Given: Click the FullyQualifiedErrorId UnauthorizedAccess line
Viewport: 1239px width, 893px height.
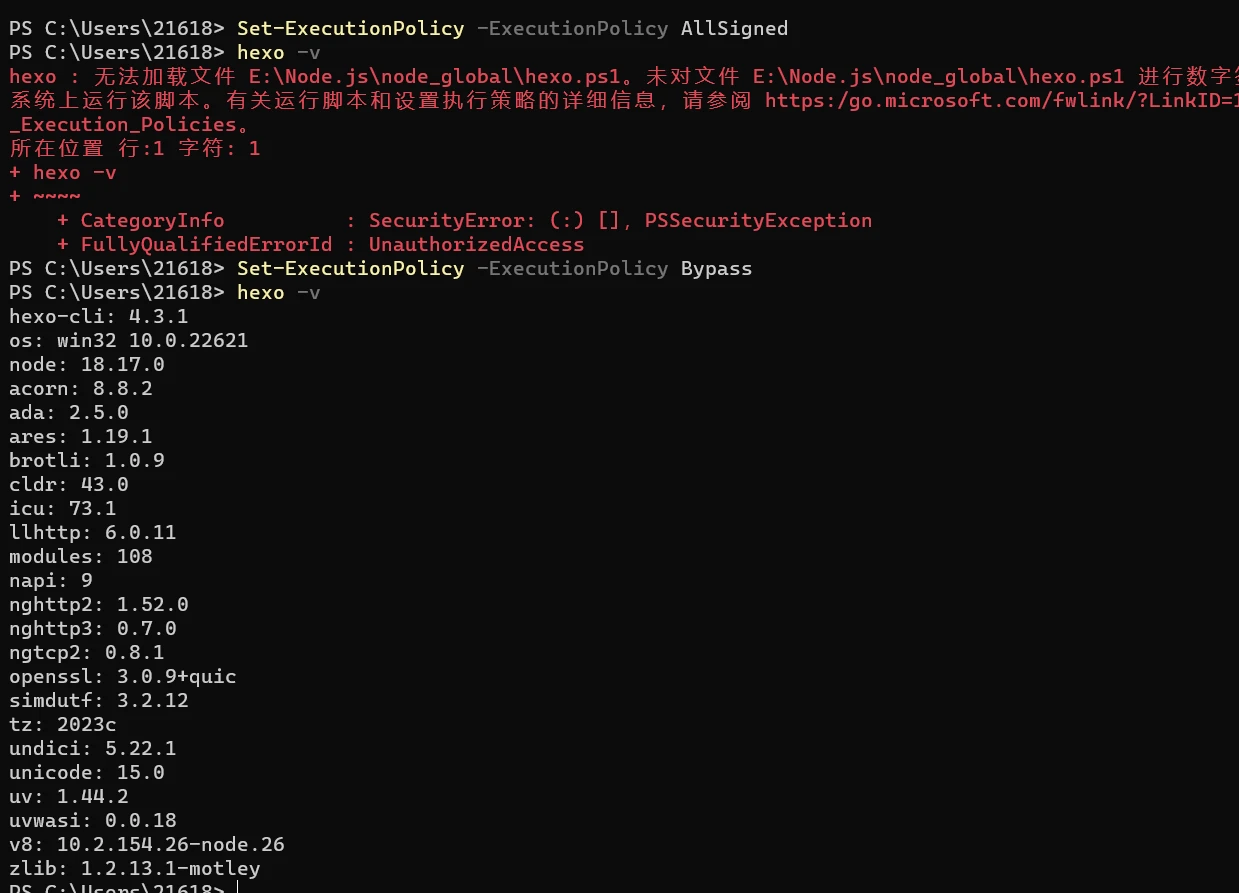Looking at the screenshot, I should 321,244.
